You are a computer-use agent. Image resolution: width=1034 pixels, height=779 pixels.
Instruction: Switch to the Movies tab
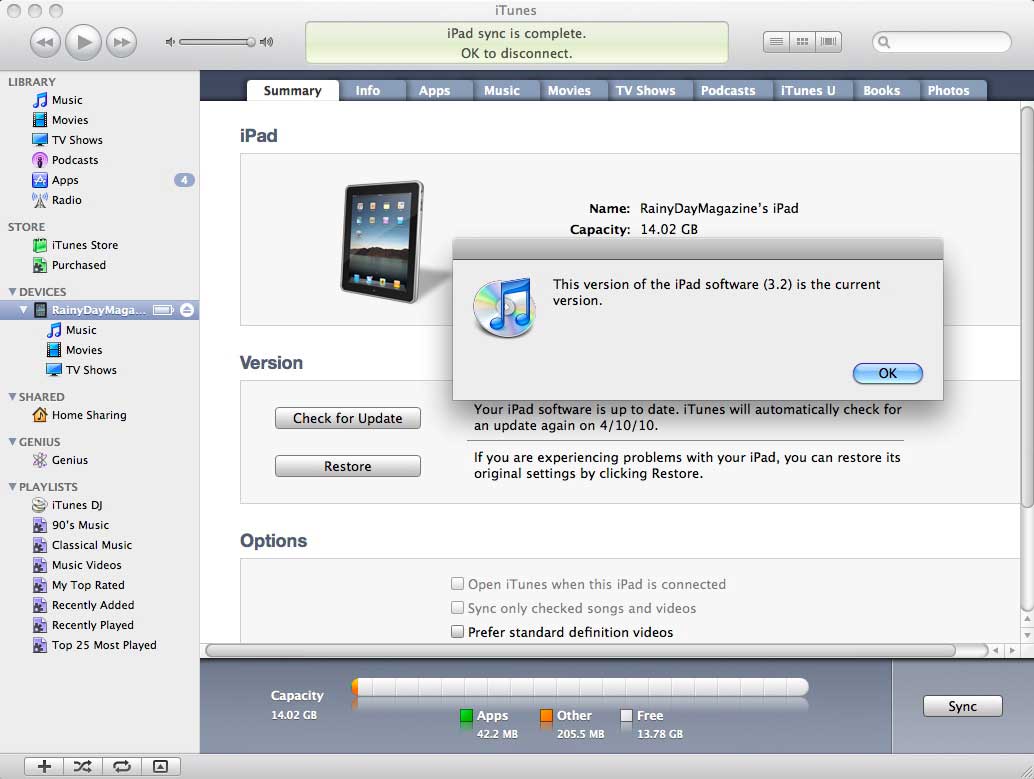click(x=569, y=90)
